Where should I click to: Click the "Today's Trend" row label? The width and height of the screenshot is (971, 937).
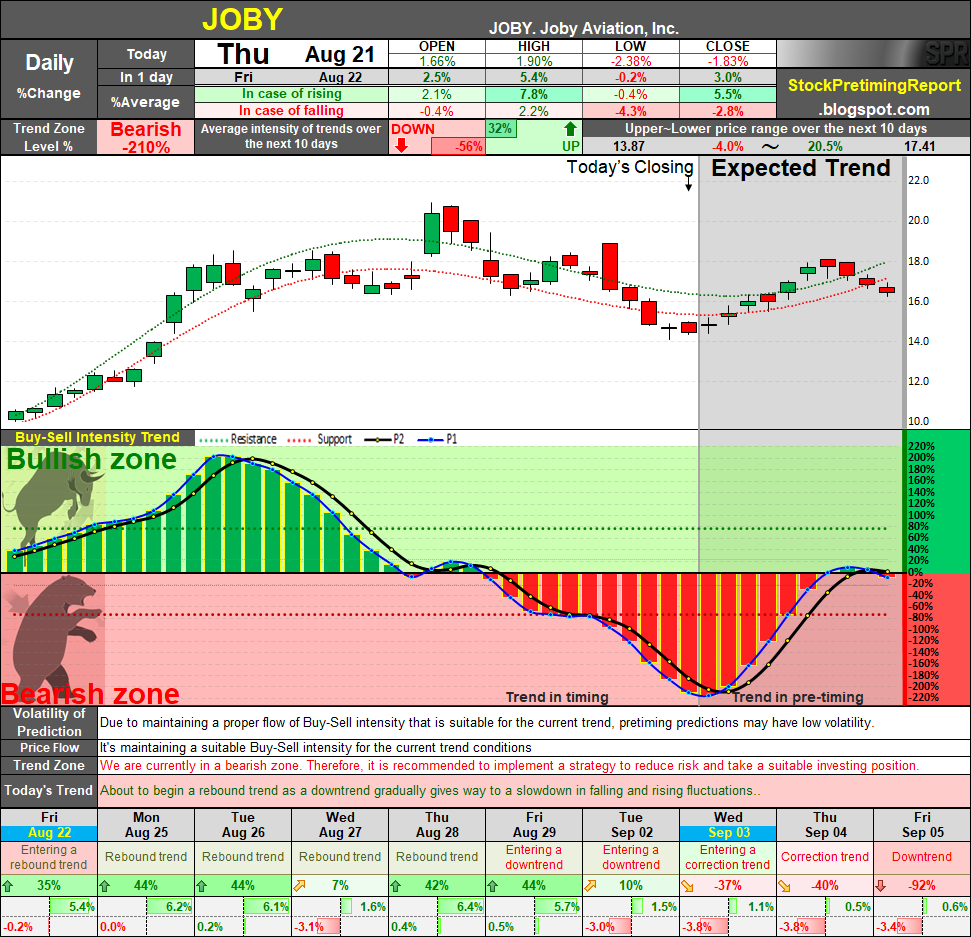click(49, 791)
